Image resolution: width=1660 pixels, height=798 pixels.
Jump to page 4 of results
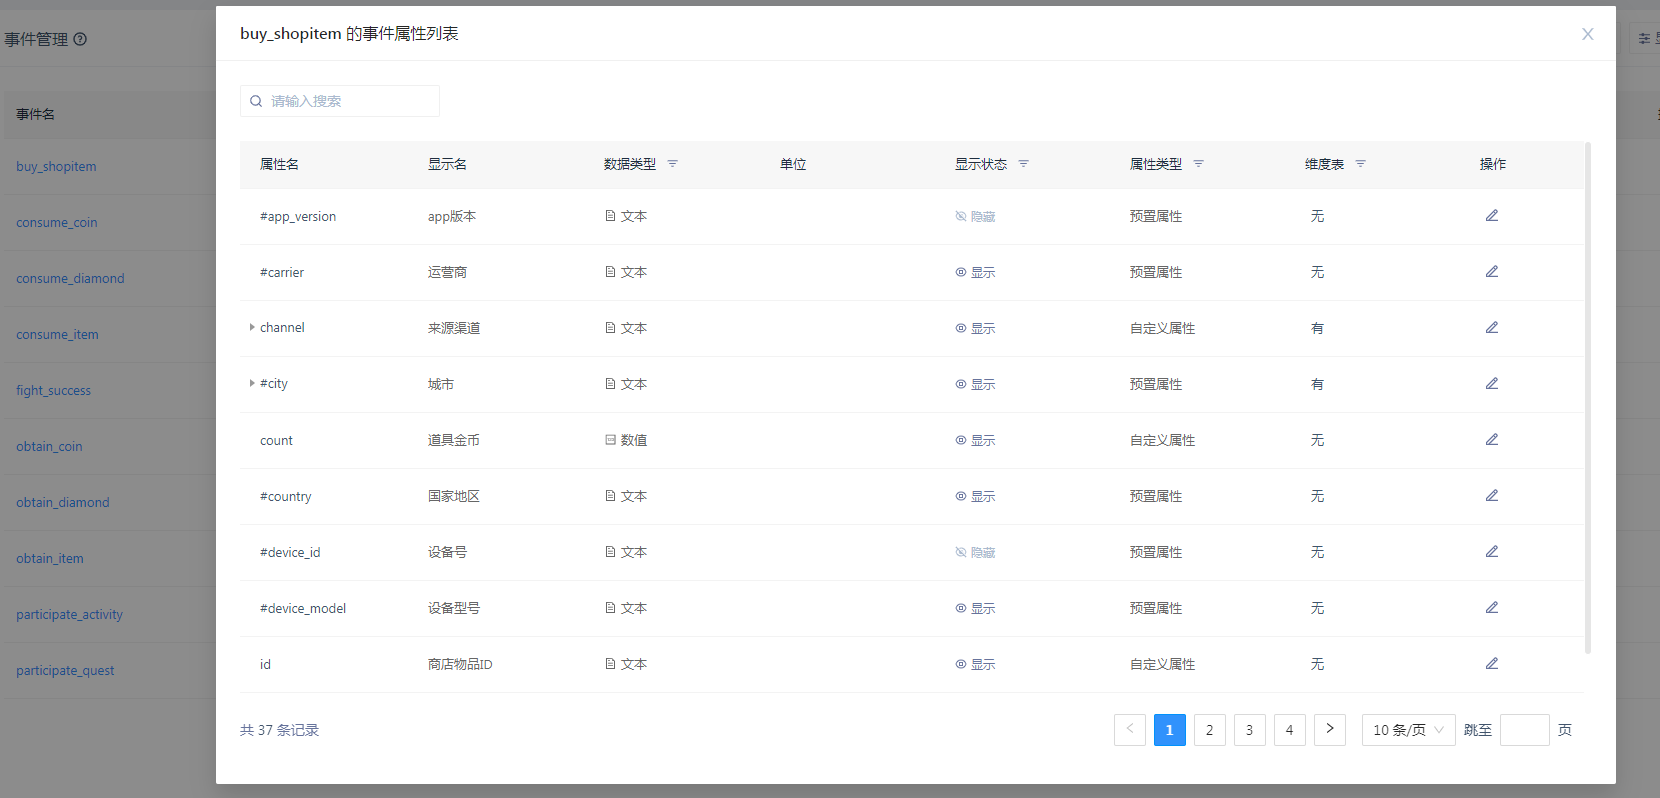tap(1289, 730)
